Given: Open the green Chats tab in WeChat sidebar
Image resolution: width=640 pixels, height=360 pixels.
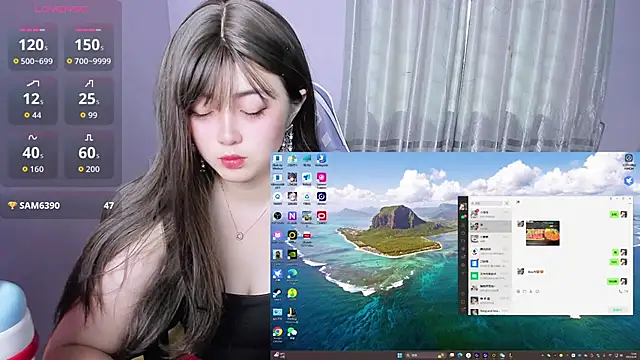Looking at the screenshot, I should (463, 217).
